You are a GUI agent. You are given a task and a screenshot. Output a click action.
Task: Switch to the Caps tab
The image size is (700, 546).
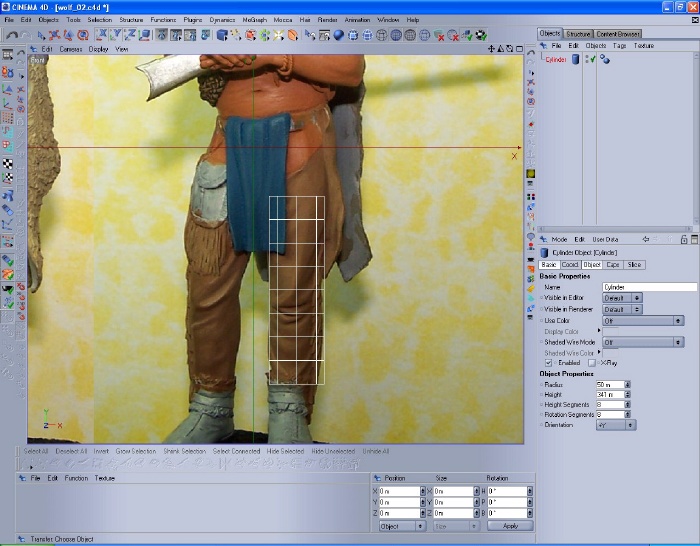(612, 265)
